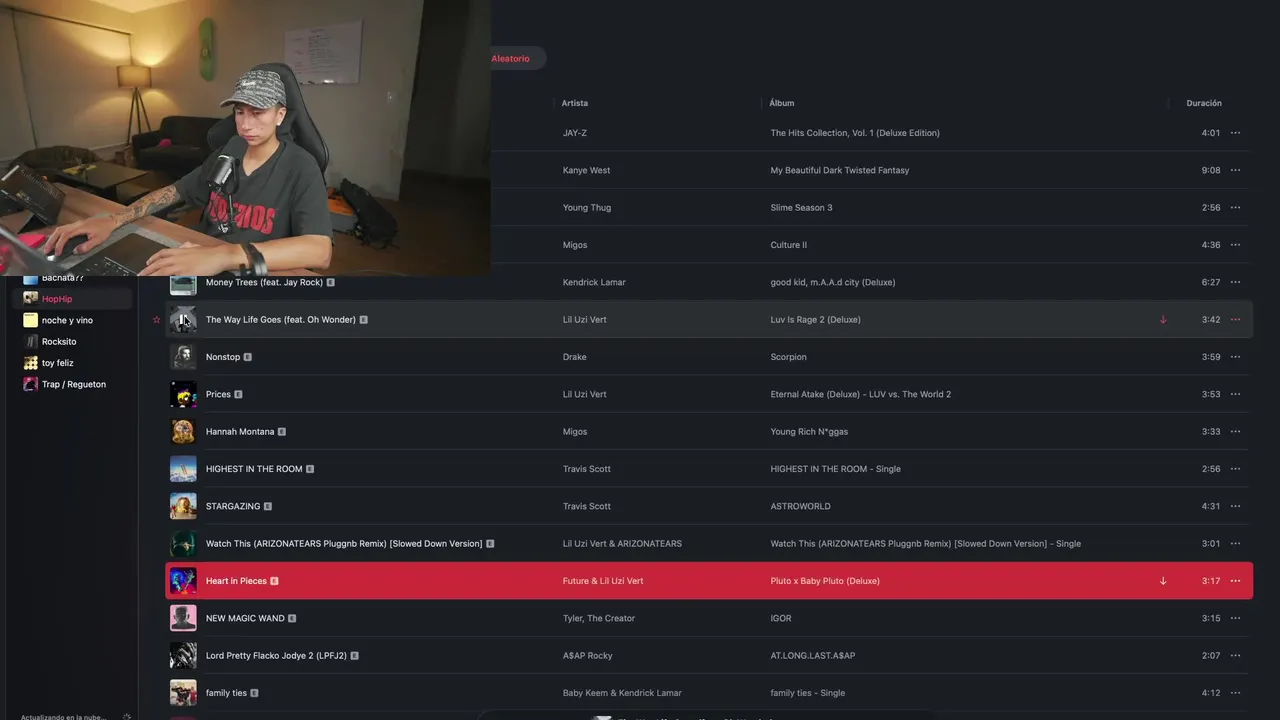
Task: Open more options for Money Trees row
Action: 1235,282
